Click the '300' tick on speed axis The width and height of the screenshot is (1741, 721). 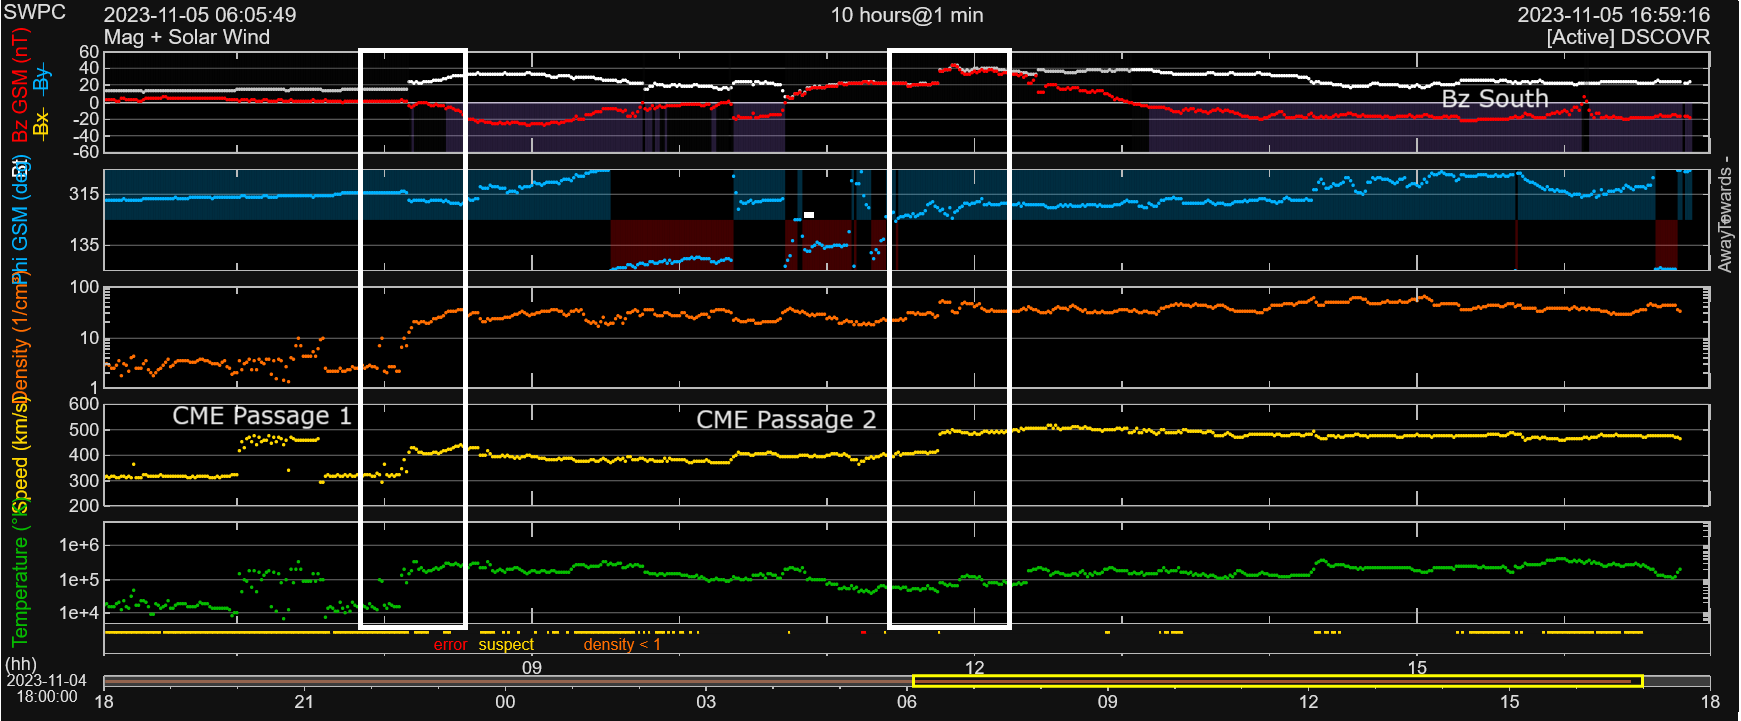coord(84,480)
